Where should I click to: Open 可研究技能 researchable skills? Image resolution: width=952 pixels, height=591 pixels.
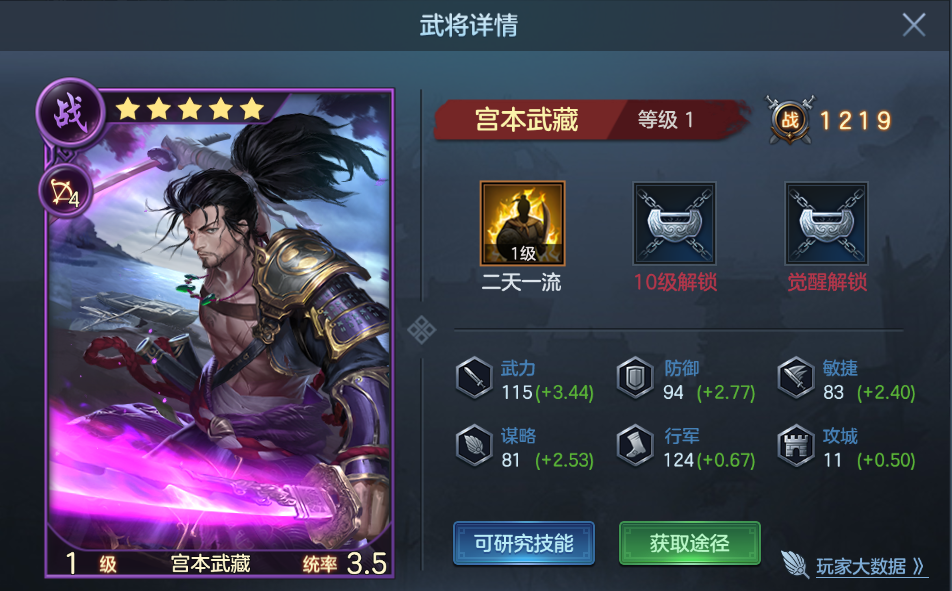click(523, 543)
